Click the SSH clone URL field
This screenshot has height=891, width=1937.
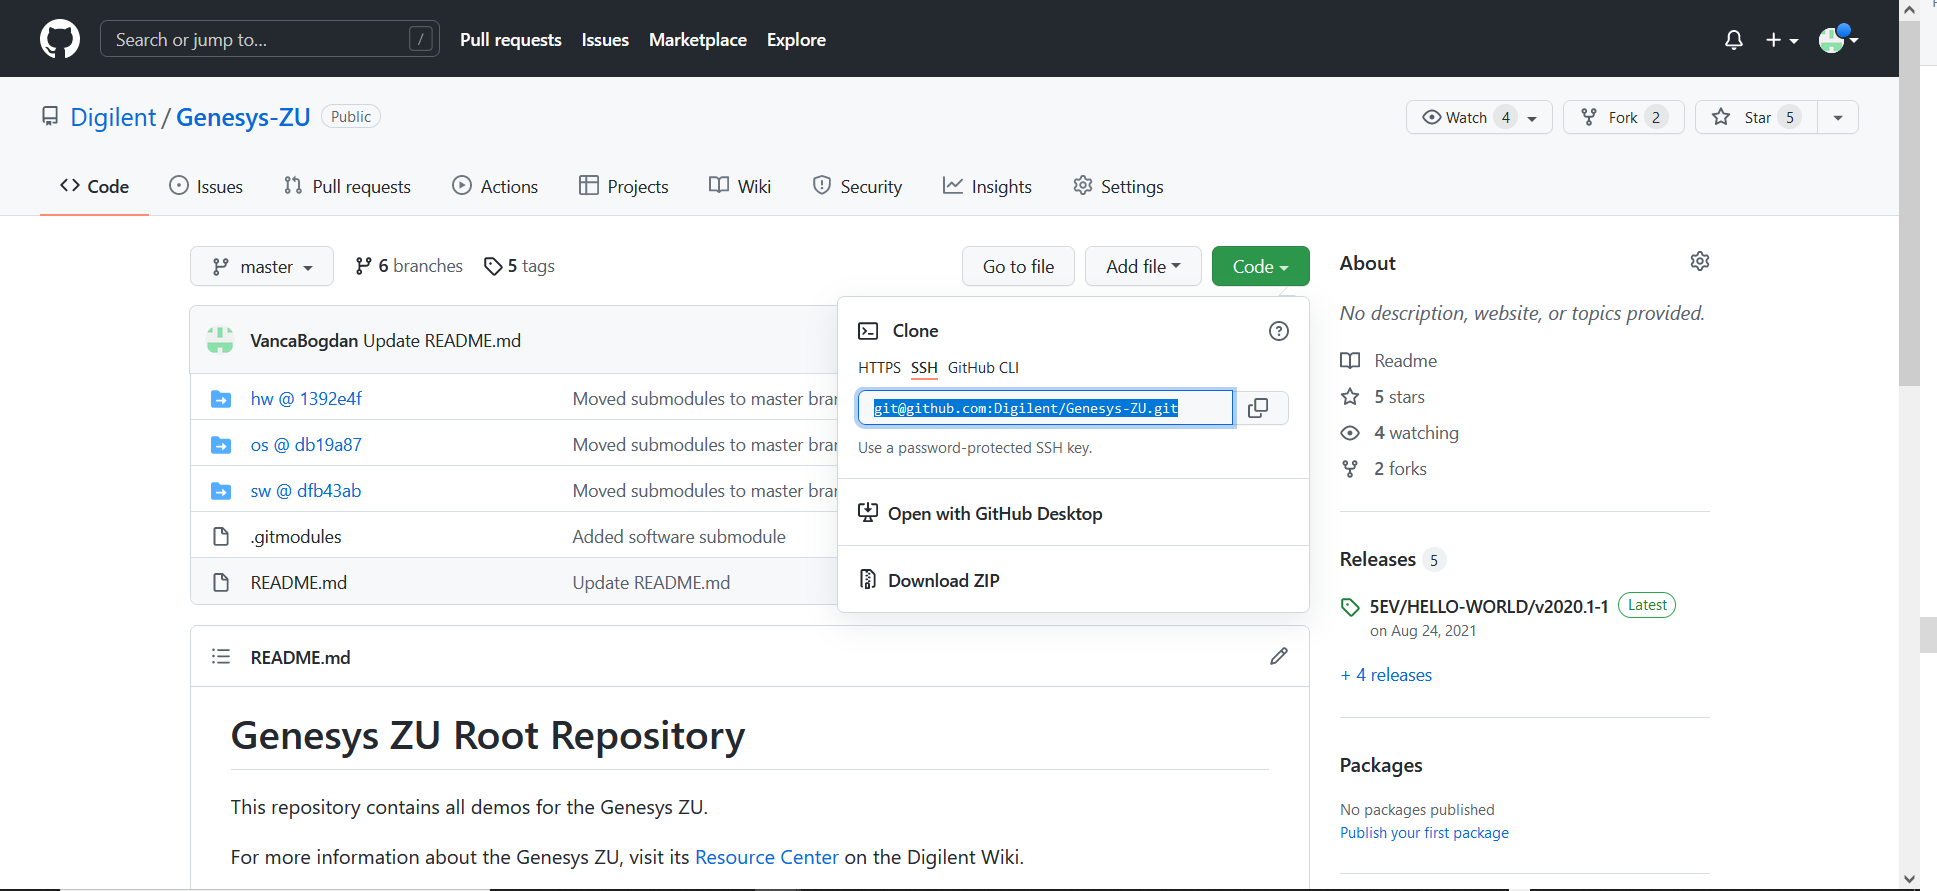[x=1045, y=408]
